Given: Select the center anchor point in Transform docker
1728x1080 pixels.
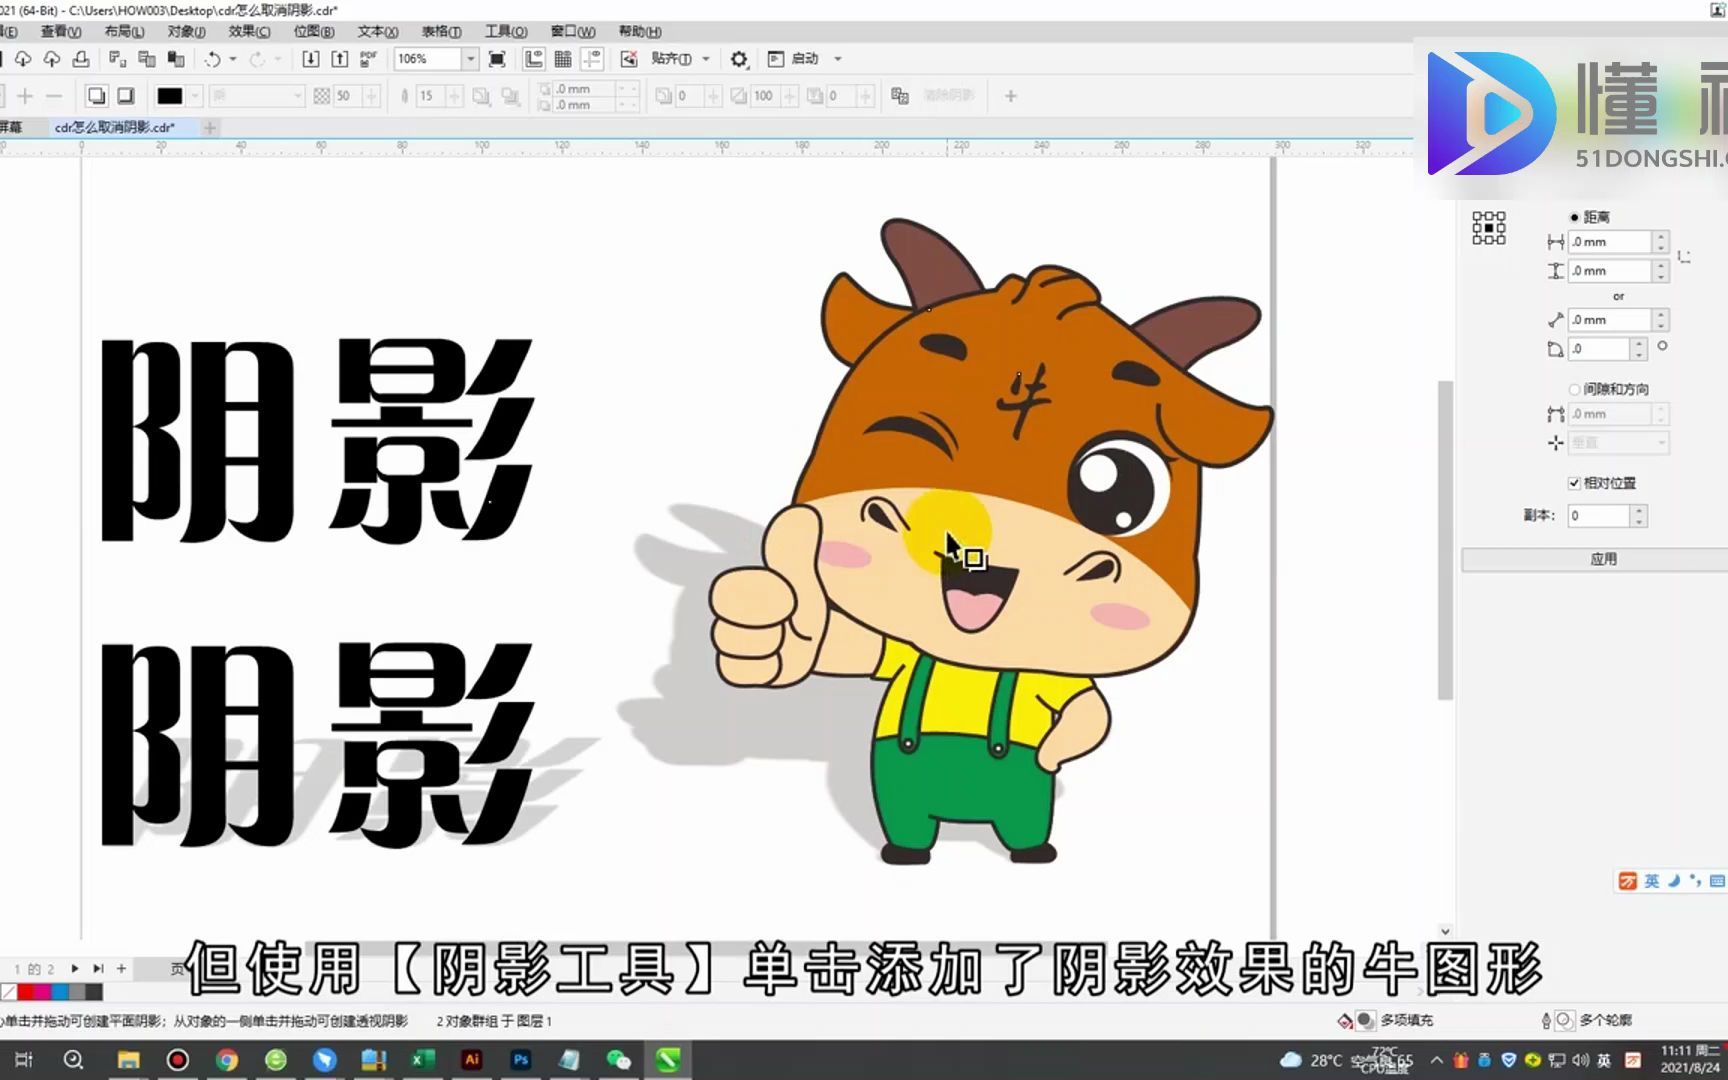Looking at the screenshot, I should [x=1489, y=228].
